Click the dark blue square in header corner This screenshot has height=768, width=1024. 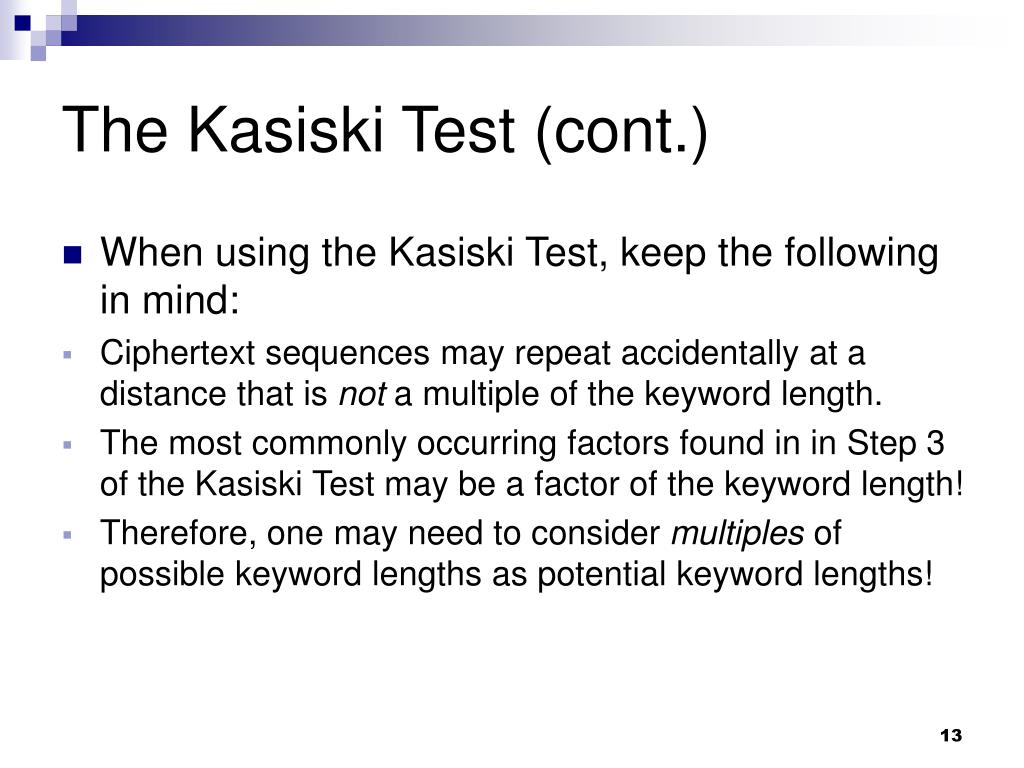pos(22,23)
